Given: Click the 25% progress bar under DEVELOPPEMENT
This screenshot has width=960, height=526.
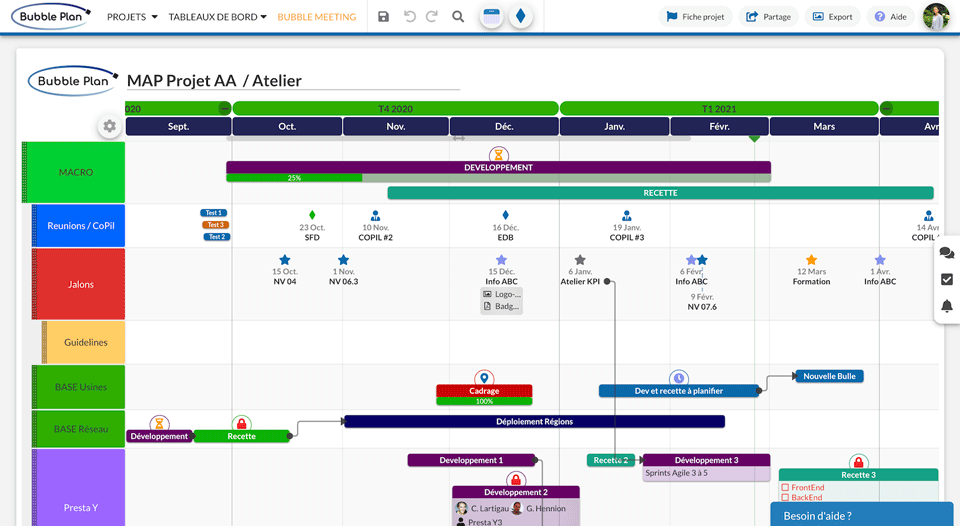Looking at the screenshot, I should click(x=294, y=178).
